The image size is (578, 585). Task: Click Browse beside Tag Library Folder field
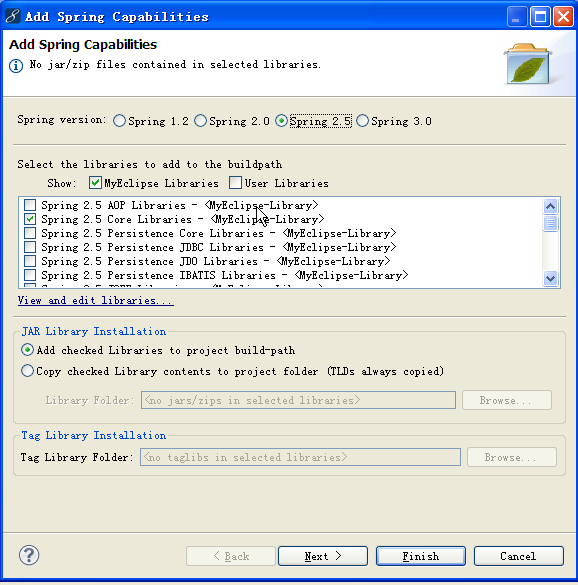(512, 457)
